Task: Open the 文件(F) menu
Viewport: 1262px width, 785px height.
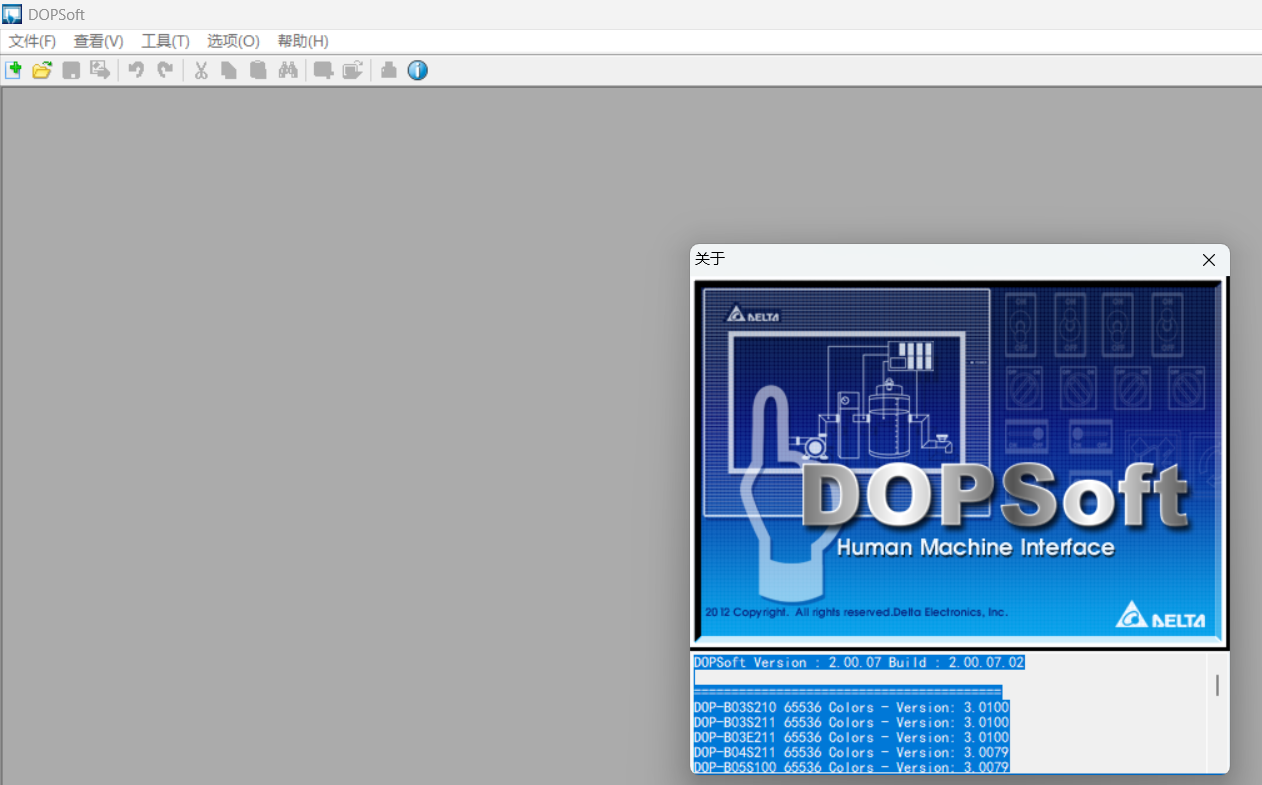Action: point(32,41)
